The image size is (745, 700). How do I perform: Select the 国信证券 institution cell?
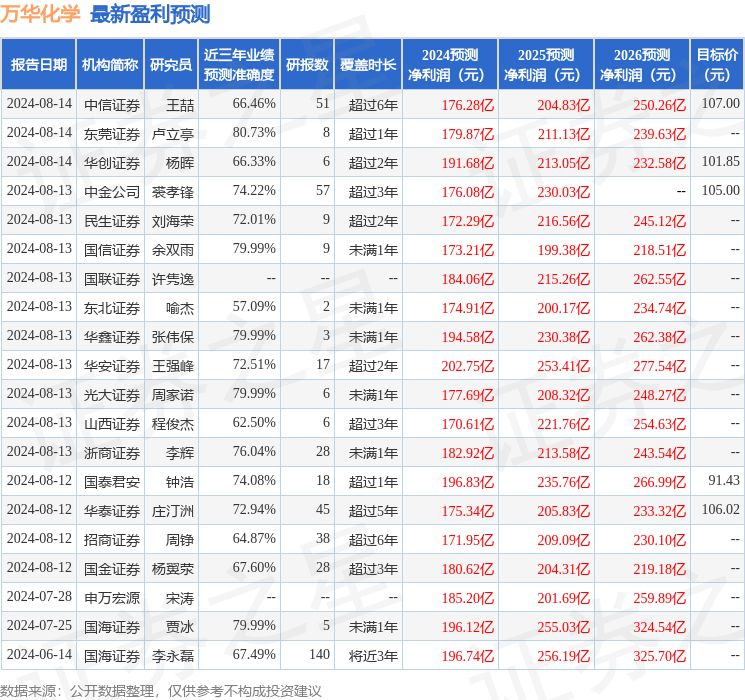(x=112, y=249)
